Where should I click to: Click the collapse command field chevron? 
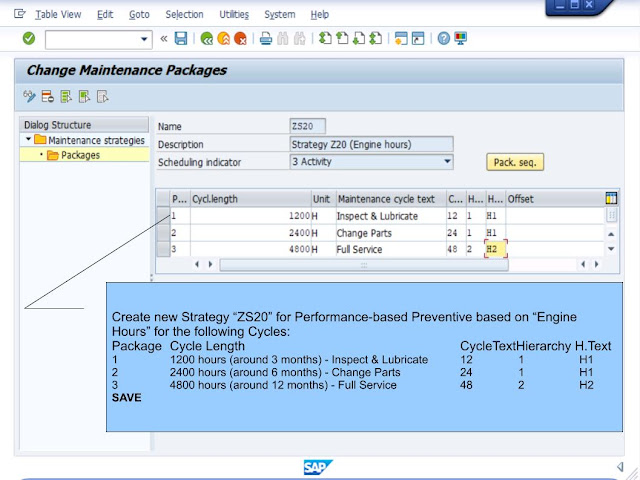[x=164, y=39]
